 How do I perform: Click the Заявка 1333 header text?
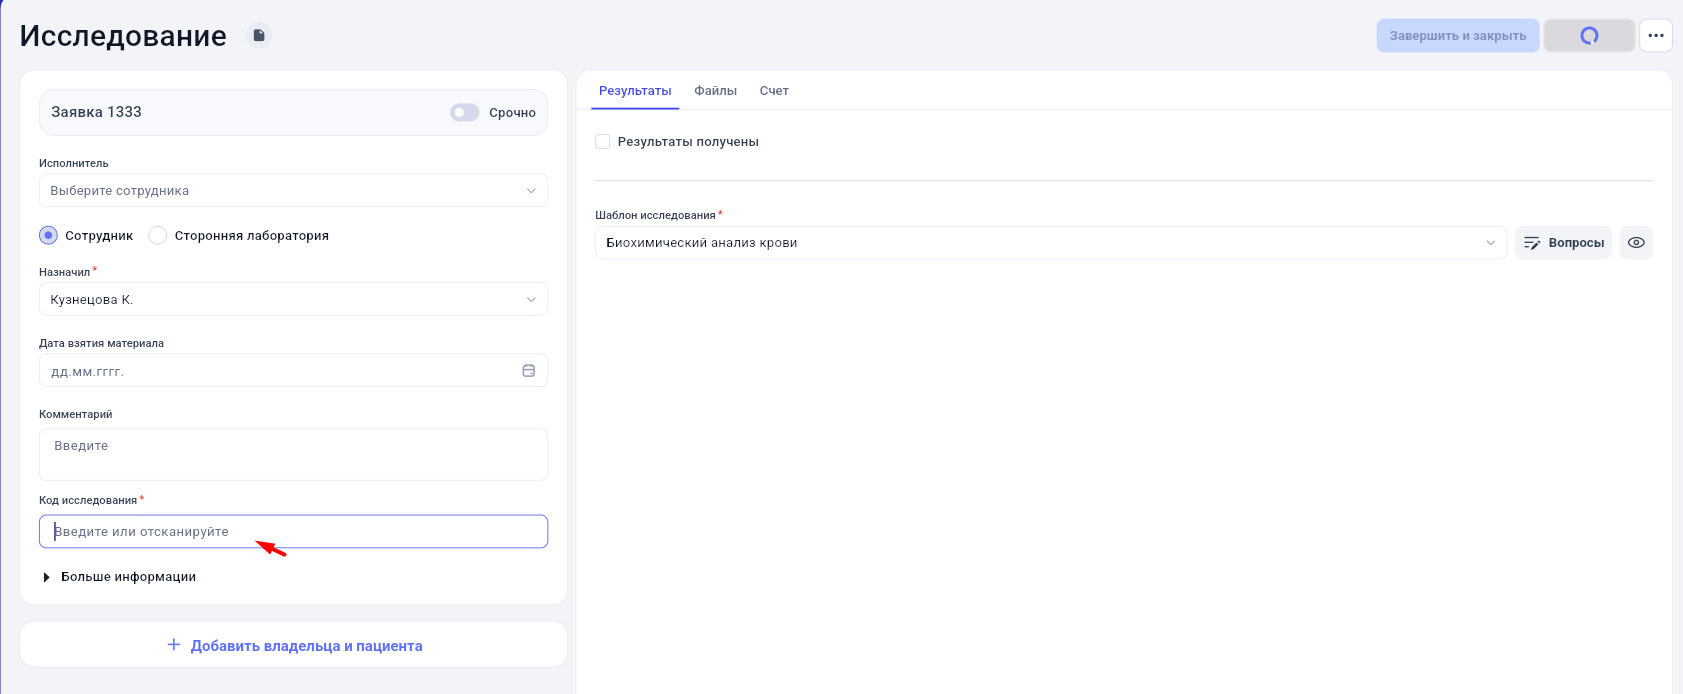point(97,112)
